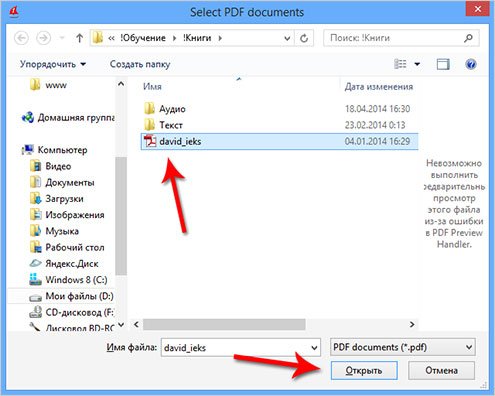
Task: Go up one folder level
Action: coord(79,38)
